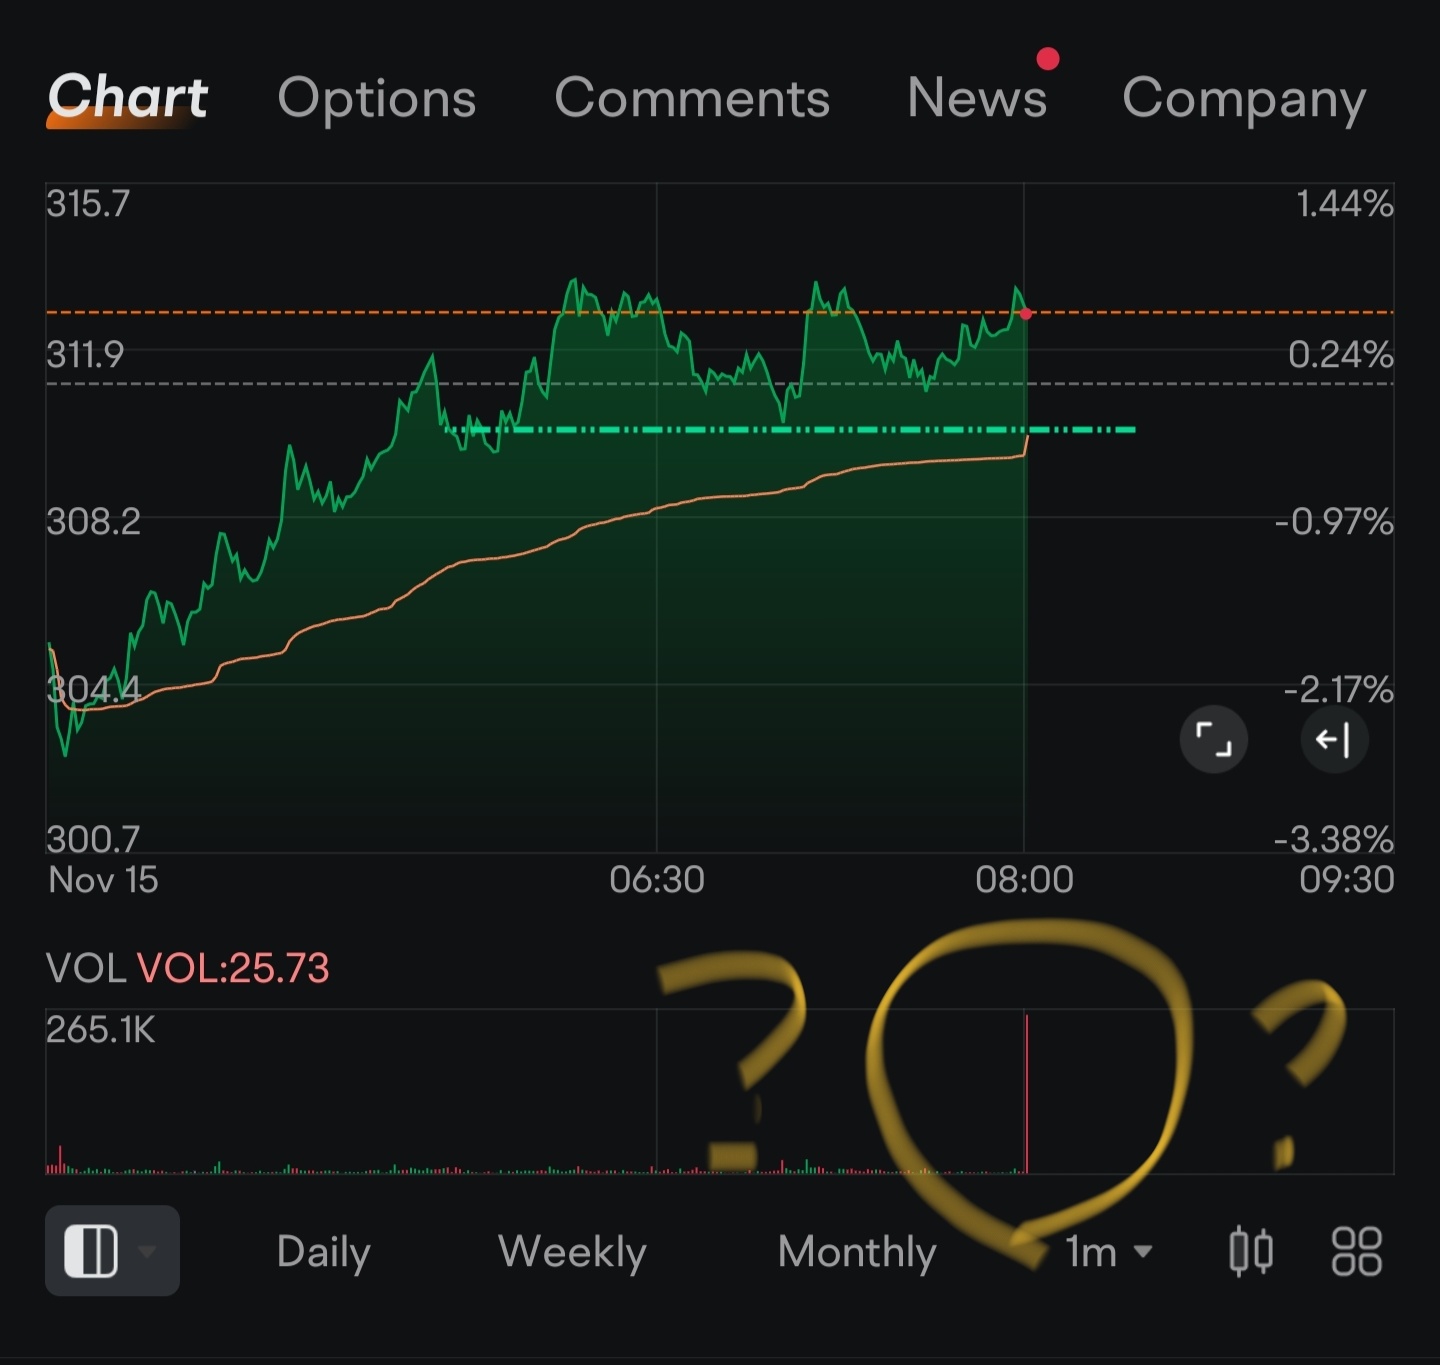
Task: Select the Daily timeframe
Action: click(323, 1252)
